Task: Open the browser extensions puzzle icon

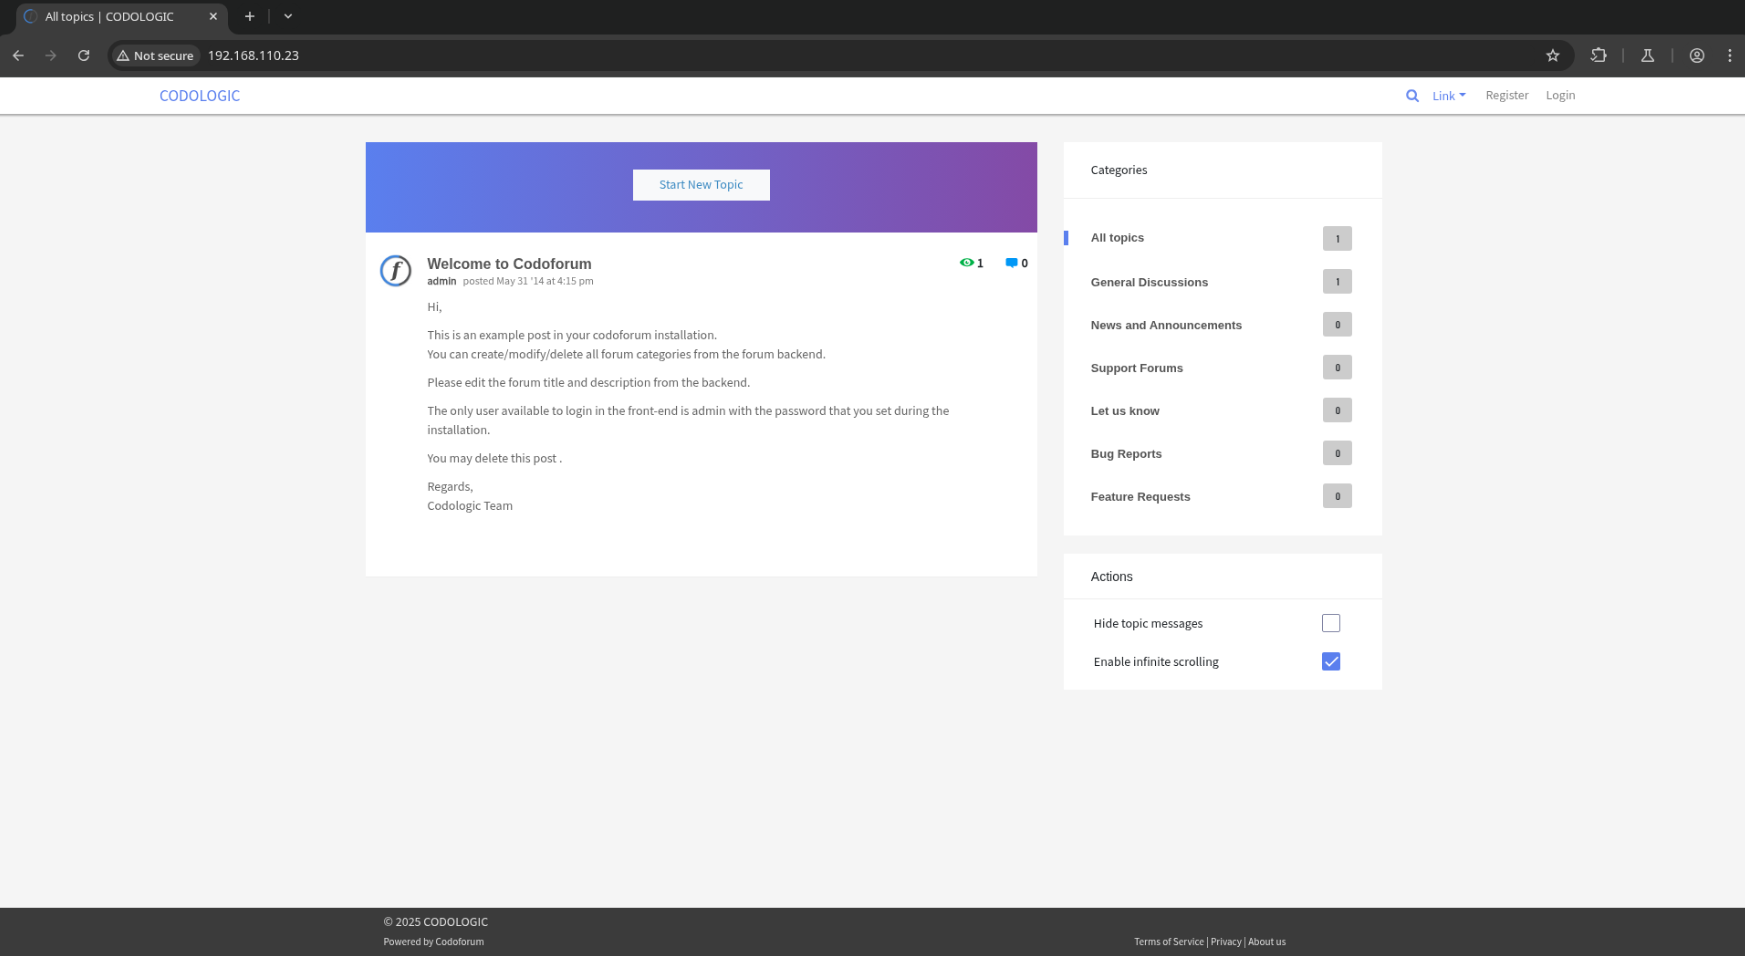Action: pyautogui.click(x=1598, y=56)
